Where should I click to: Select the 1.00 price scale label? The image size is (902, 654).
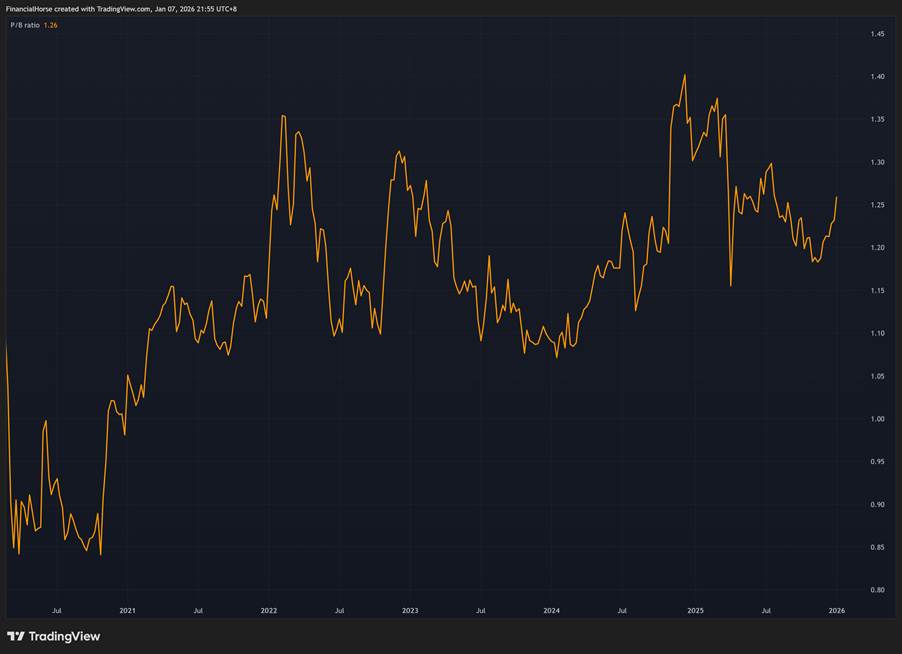point(877,419)
